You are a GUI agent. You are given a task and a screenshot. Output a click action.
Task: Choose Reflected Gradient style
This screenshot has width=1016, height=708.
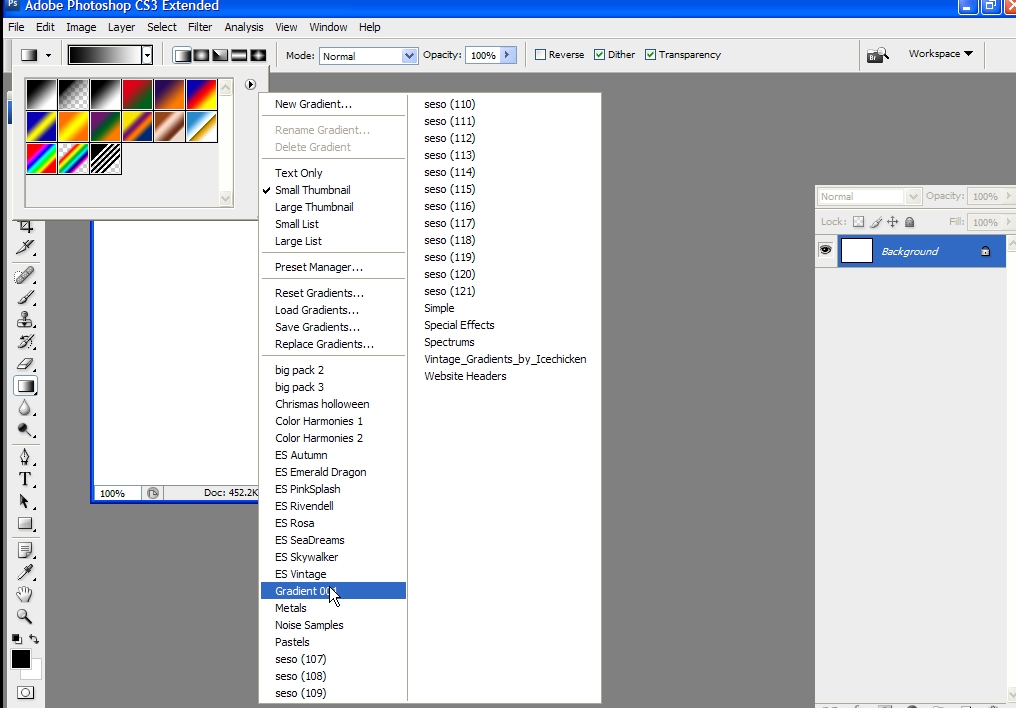coord(239,55)
